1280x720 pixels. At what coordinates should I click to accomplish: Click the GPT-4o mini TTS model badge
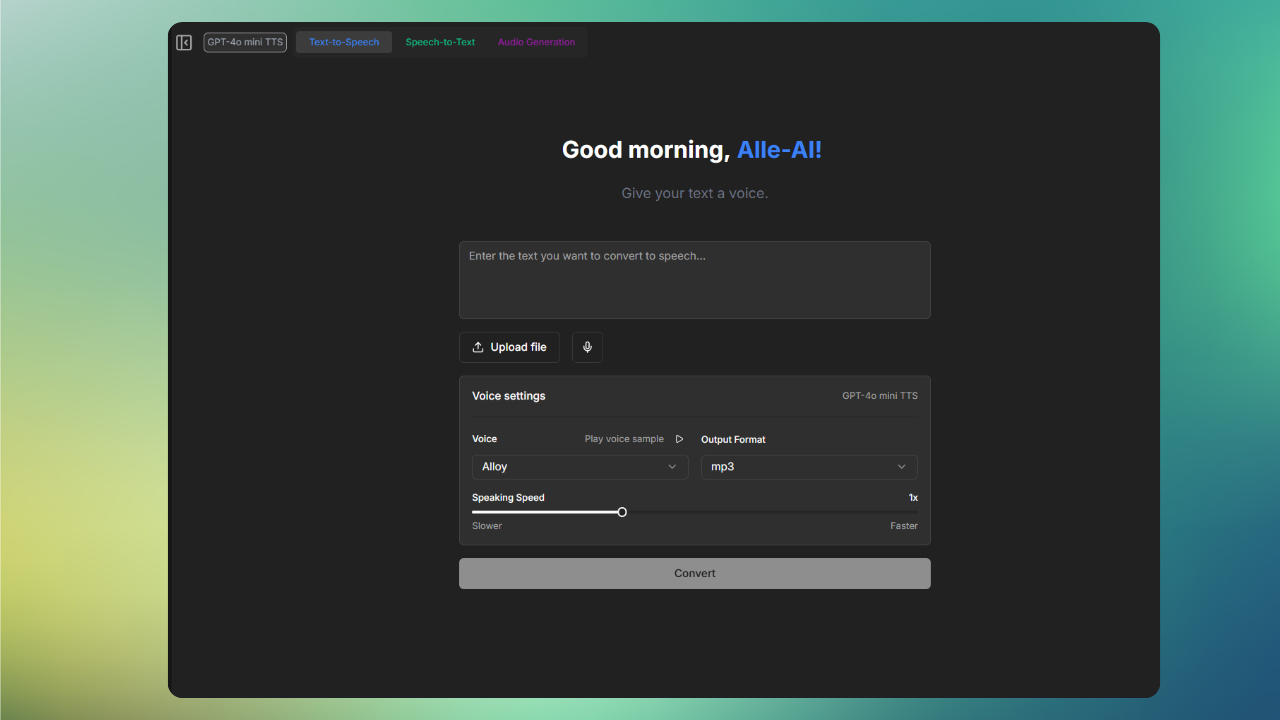245,42
